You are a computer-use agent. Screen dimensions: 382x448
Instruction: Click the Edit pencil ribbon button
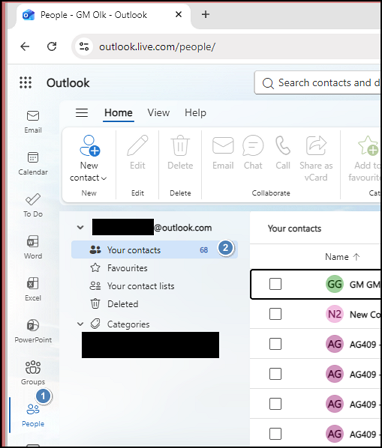tap(137, 152)
